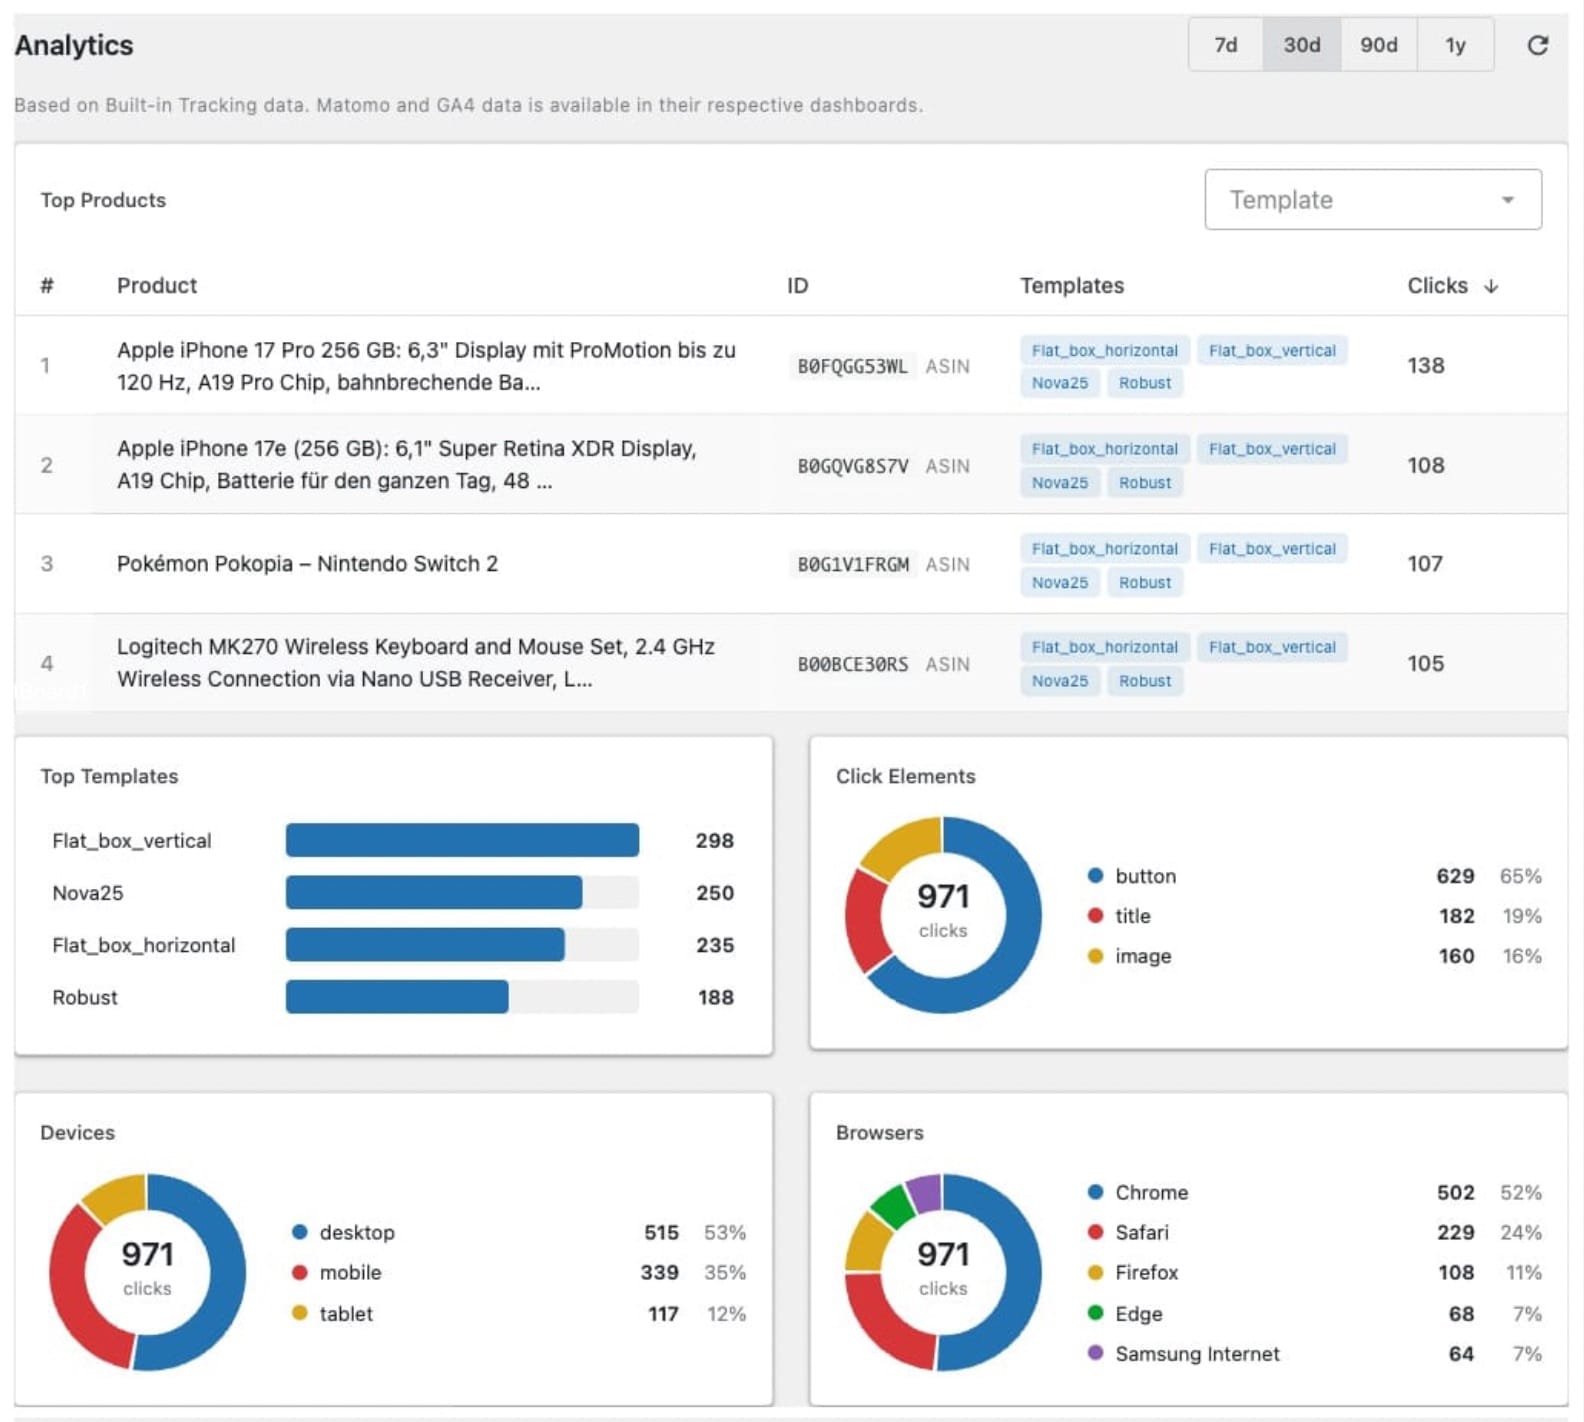The width and height of the screenshot is (1584, 1422).
Task: Click the green Edge legend dot
Action: (x=1095, y=1313)
